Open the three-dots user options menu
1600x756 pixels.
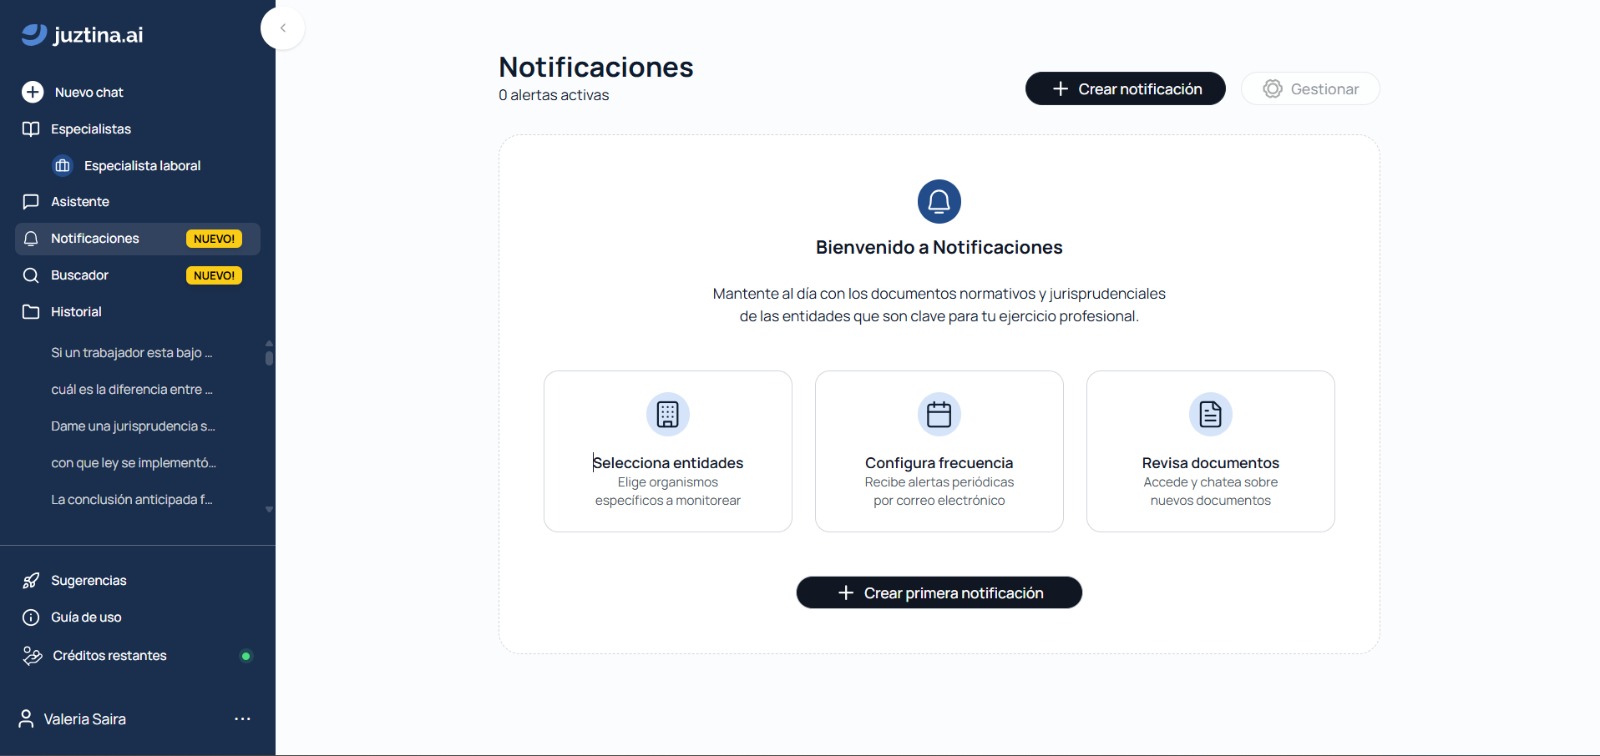pyautogui.click(x=242, y=719)
